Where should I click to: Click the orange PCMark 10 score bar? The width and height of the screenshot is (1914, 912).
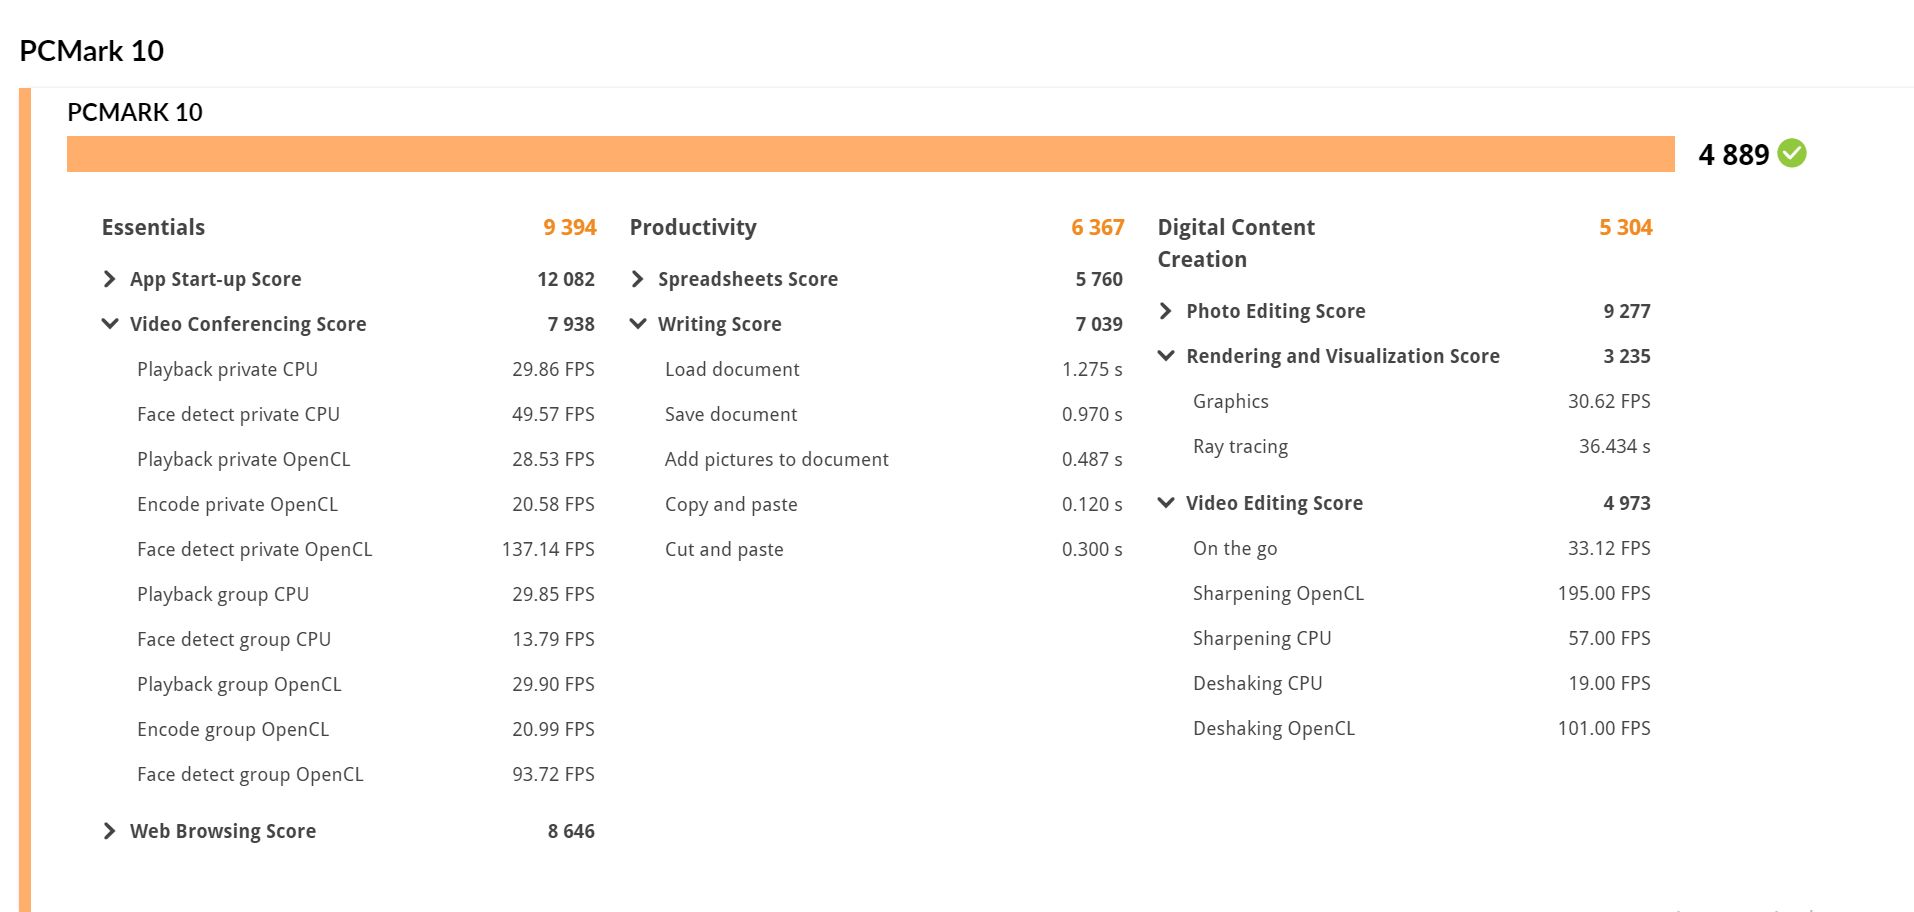870,154
